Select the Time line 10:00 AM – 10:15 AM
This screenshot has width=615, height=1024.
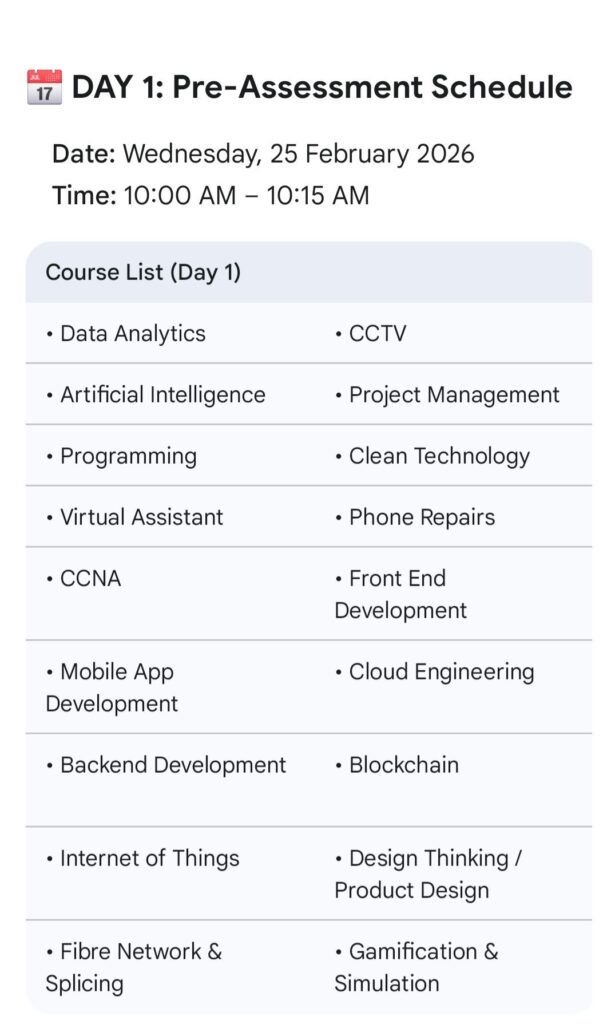coord(211,195)
